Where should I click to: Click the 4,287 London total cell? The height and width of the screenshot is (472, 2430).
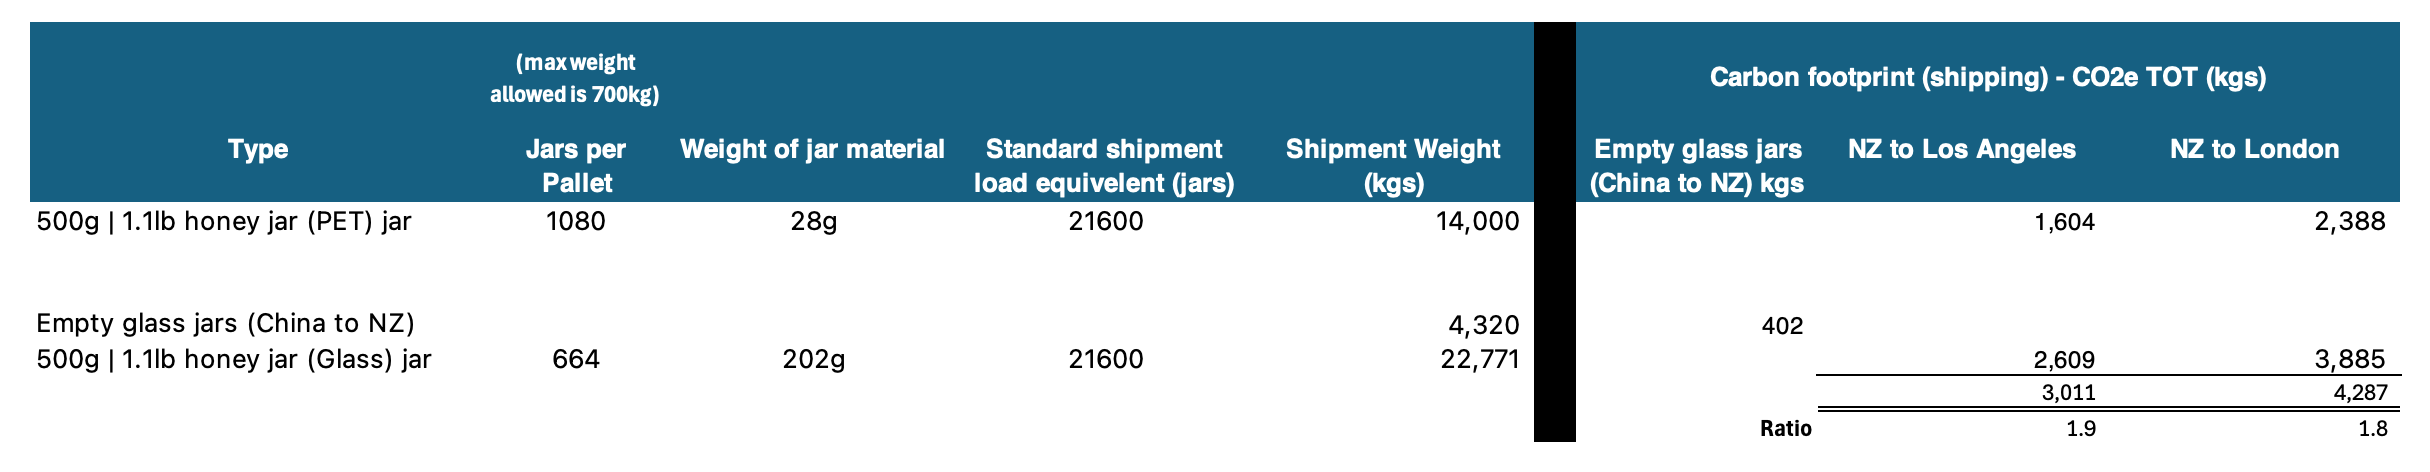(2360, 393)
